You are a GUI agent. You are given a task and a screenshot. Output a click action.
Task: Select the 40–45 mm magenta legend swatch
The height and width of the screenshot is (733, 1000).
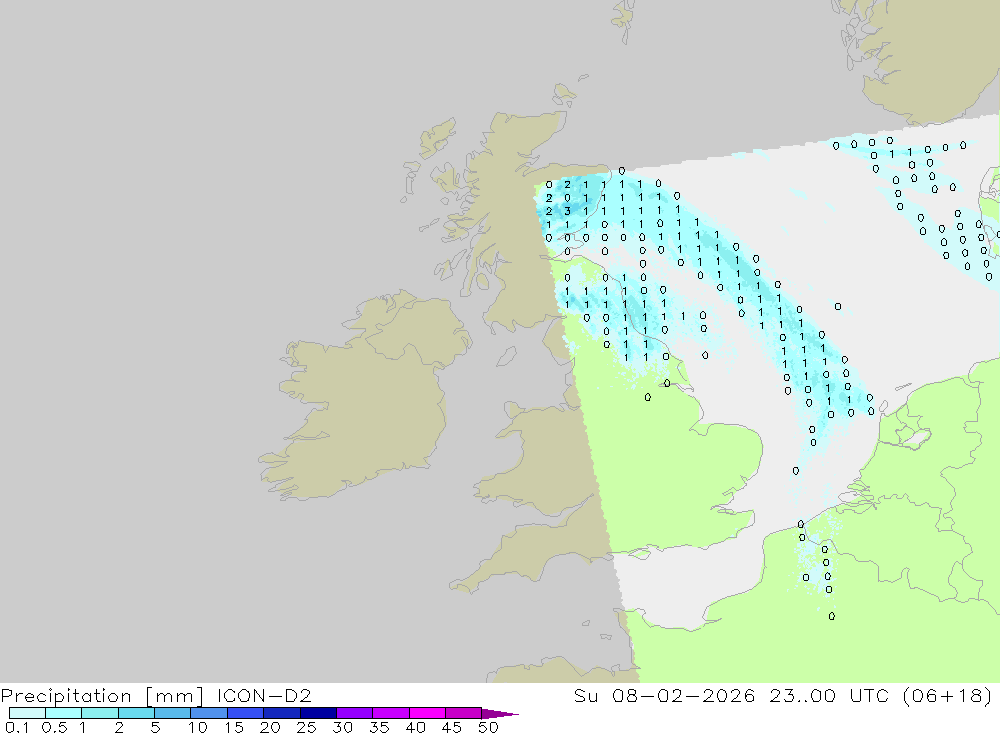(427, 713)
